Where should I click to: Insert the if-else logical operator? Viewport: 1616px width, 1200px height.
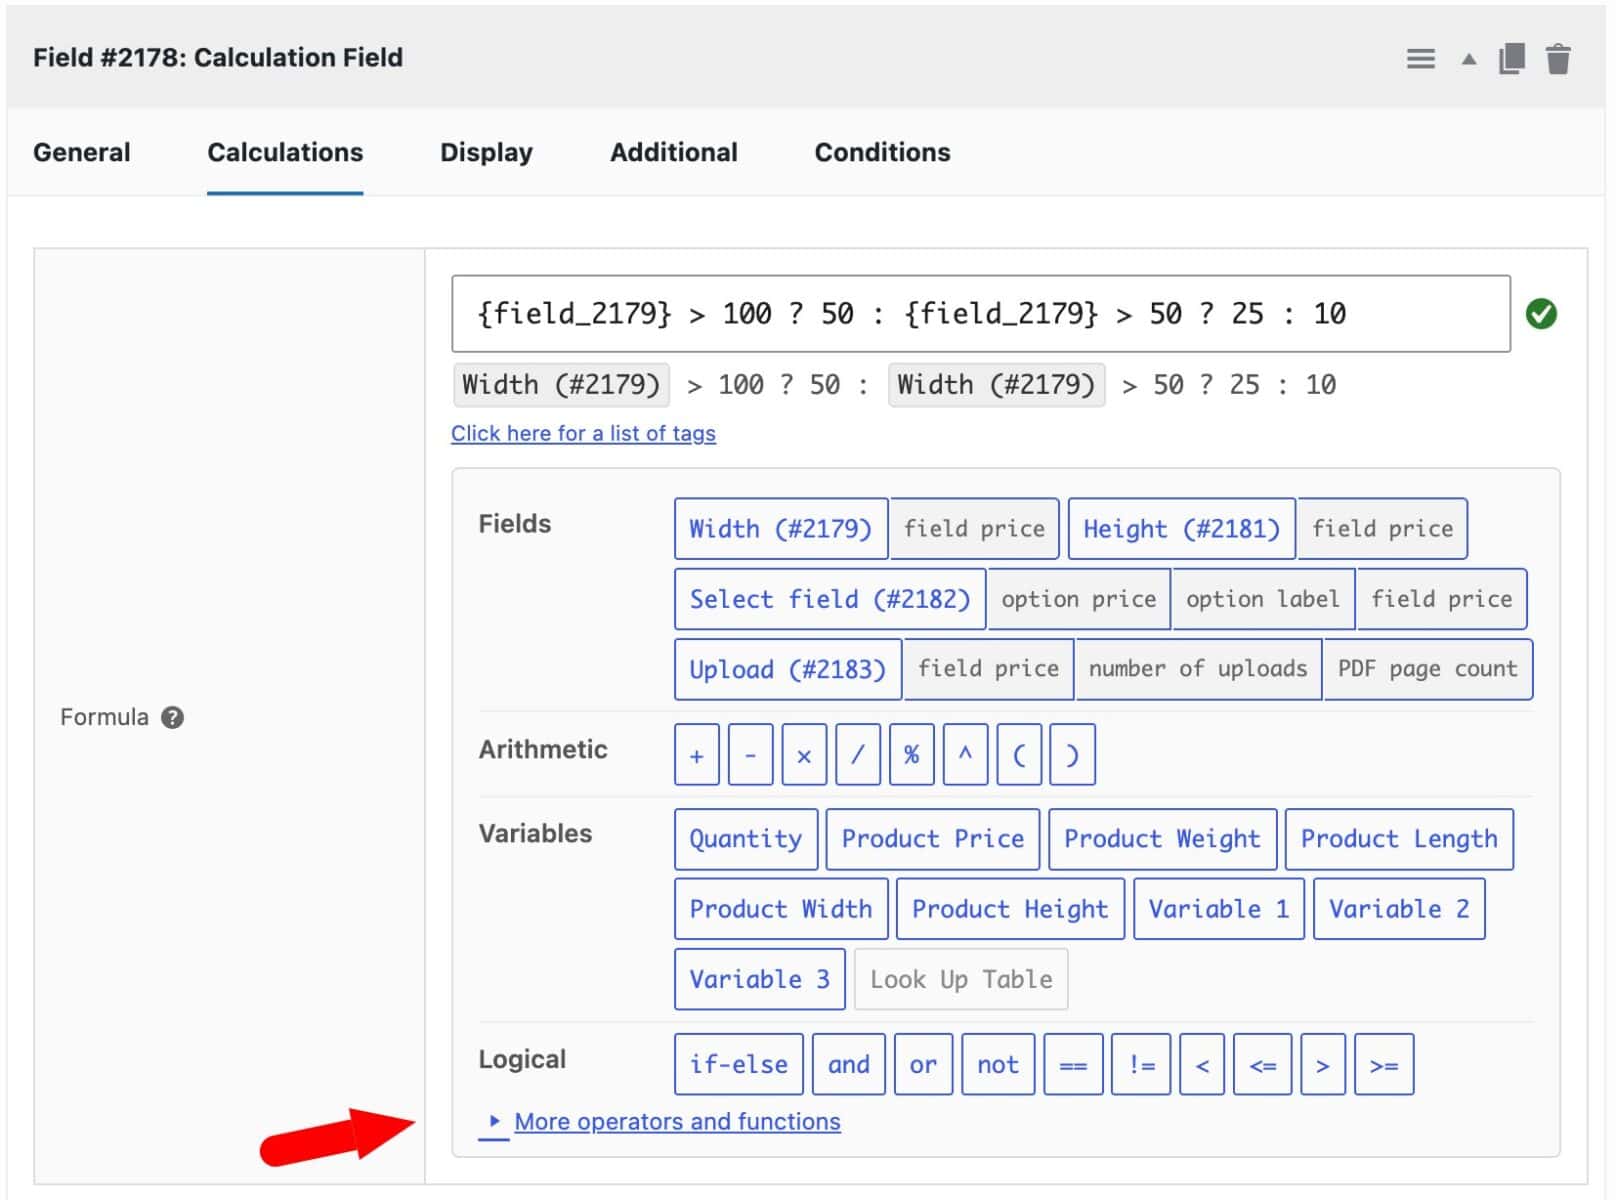(x=738, y=1065)
